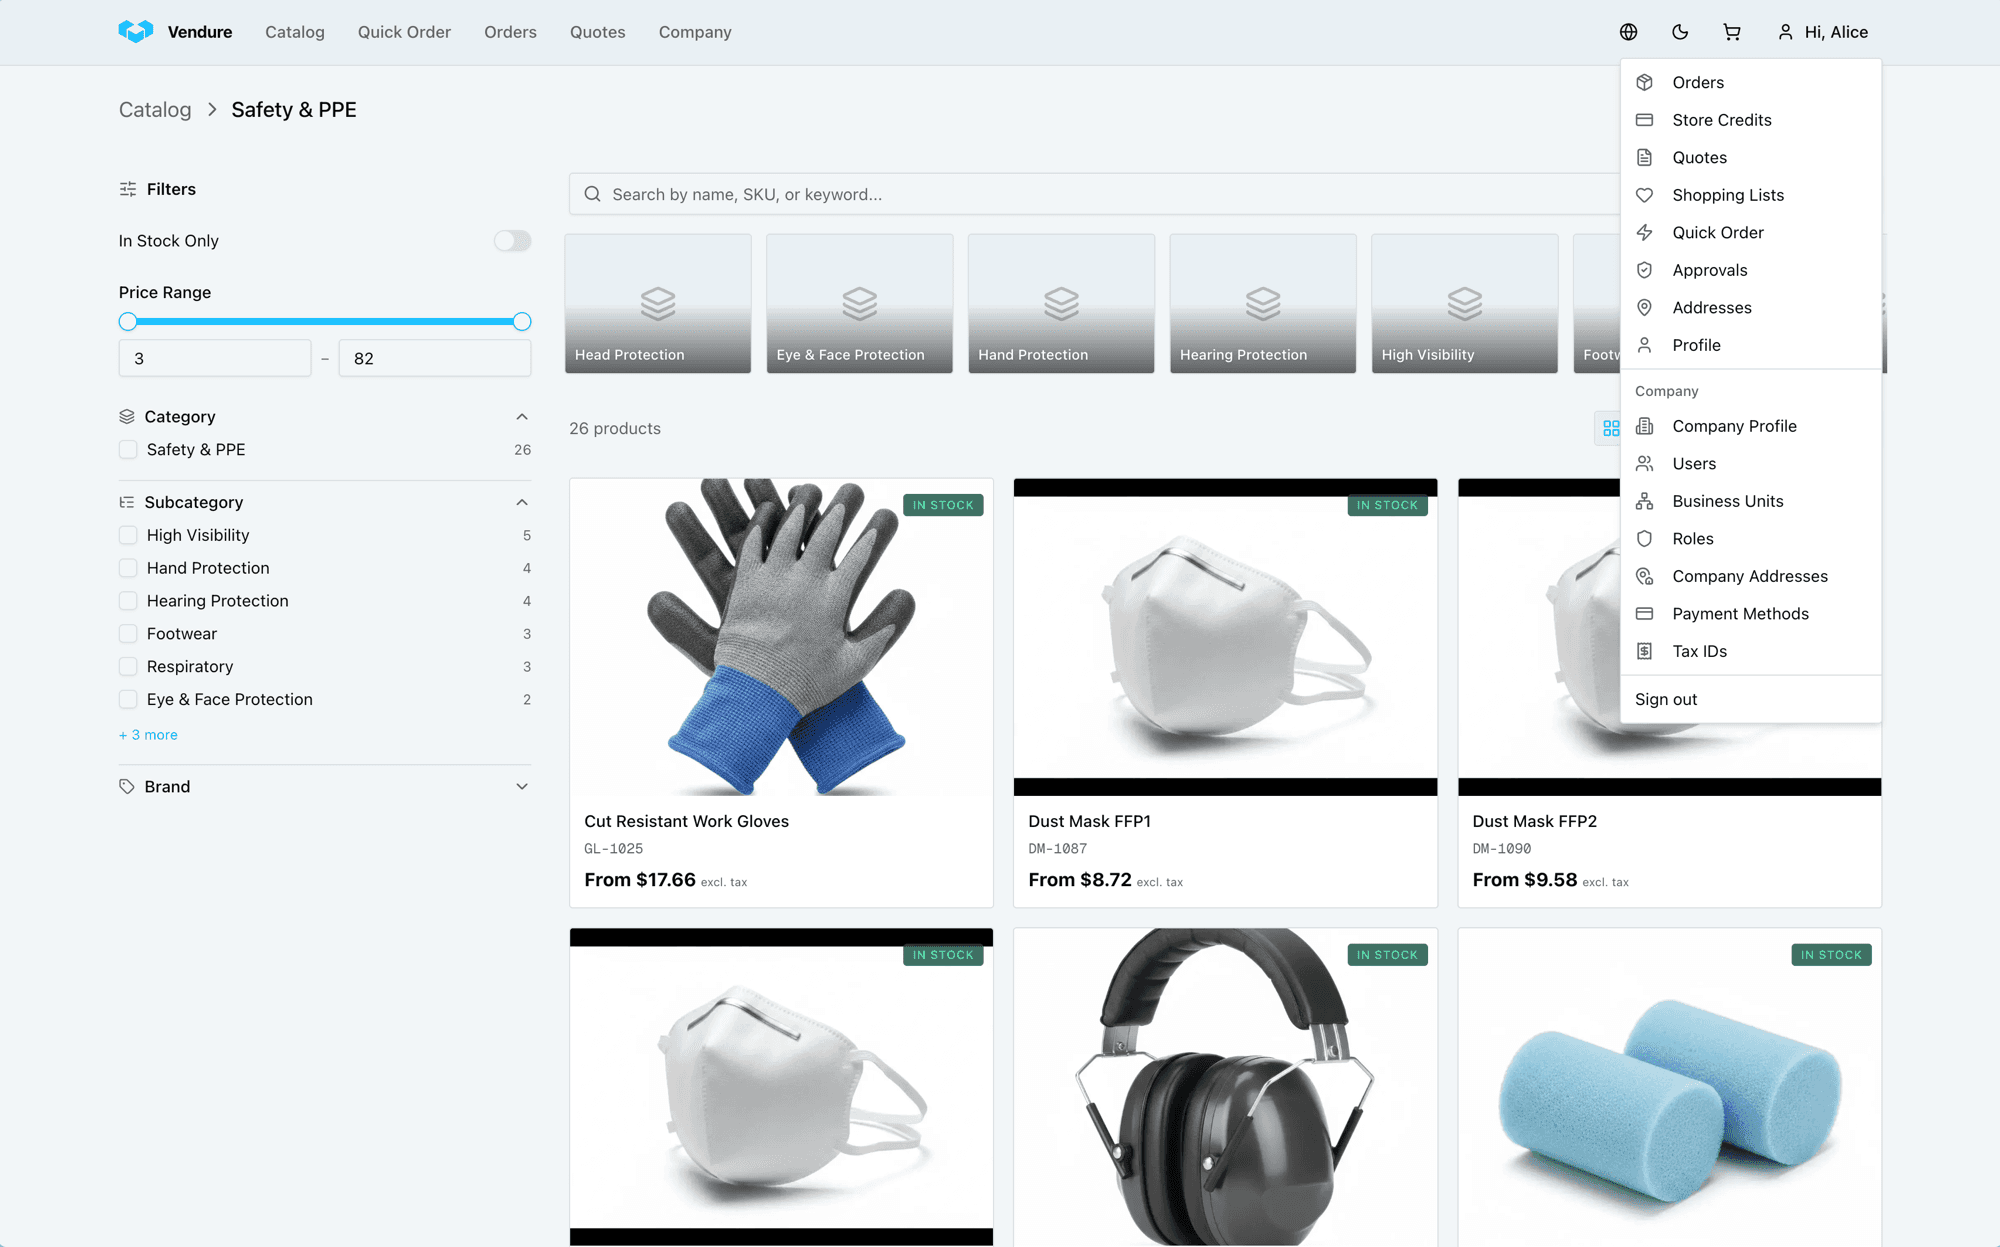2000x1247 pixels.
Task: Click the price range slider track
Action: [325, 322]
